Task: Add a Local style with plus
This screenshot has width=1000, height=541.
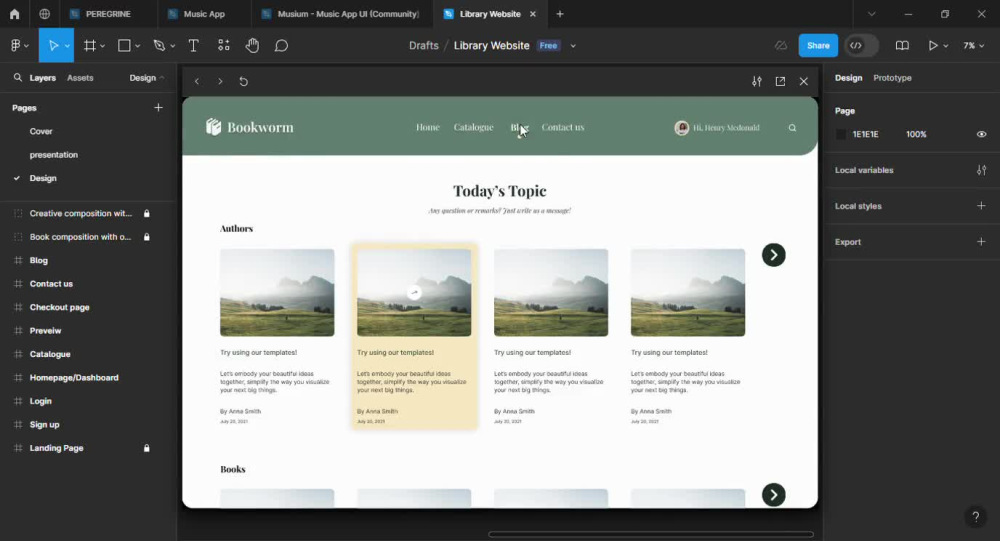Action: pos(981,205)
